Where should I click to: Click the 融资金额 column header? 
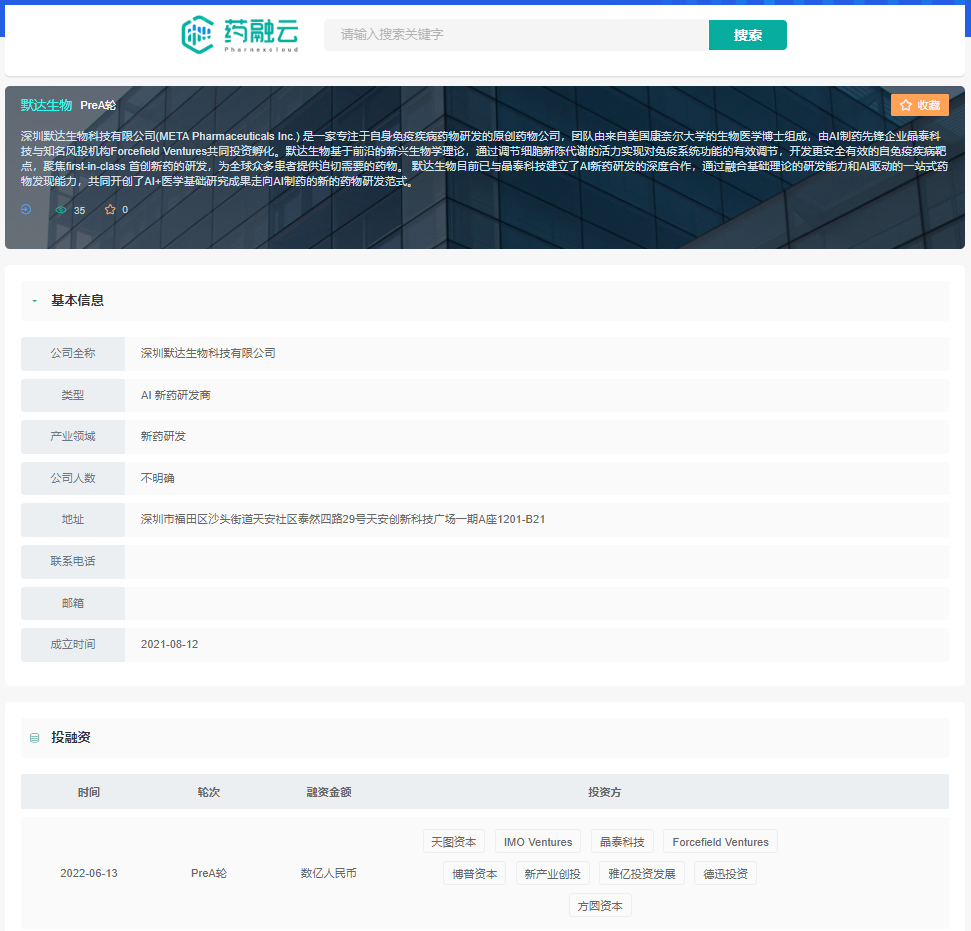pyautogui.click(x=329, y=792)
